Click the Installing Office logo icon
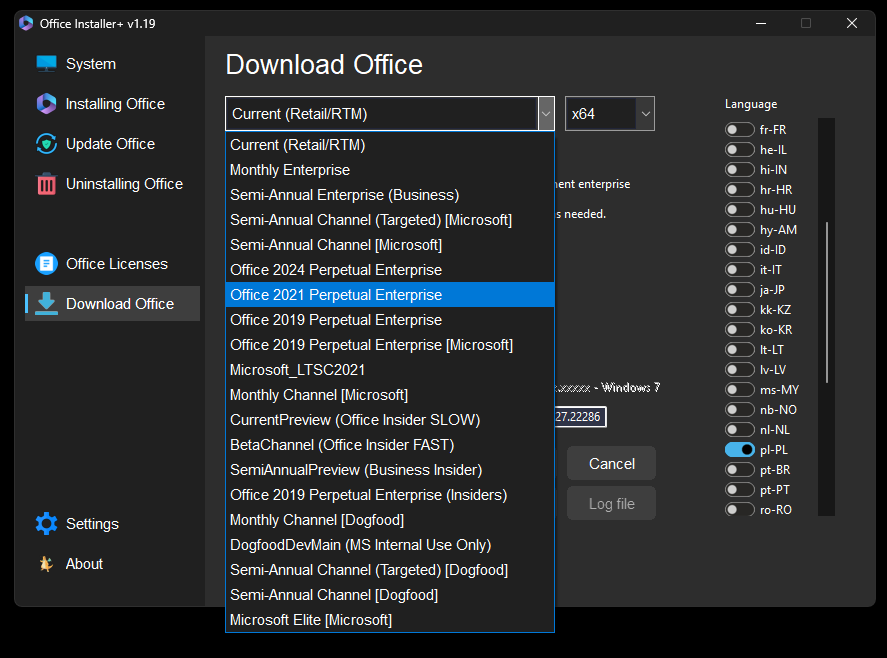The image size is (887, 658). (46, 104)
